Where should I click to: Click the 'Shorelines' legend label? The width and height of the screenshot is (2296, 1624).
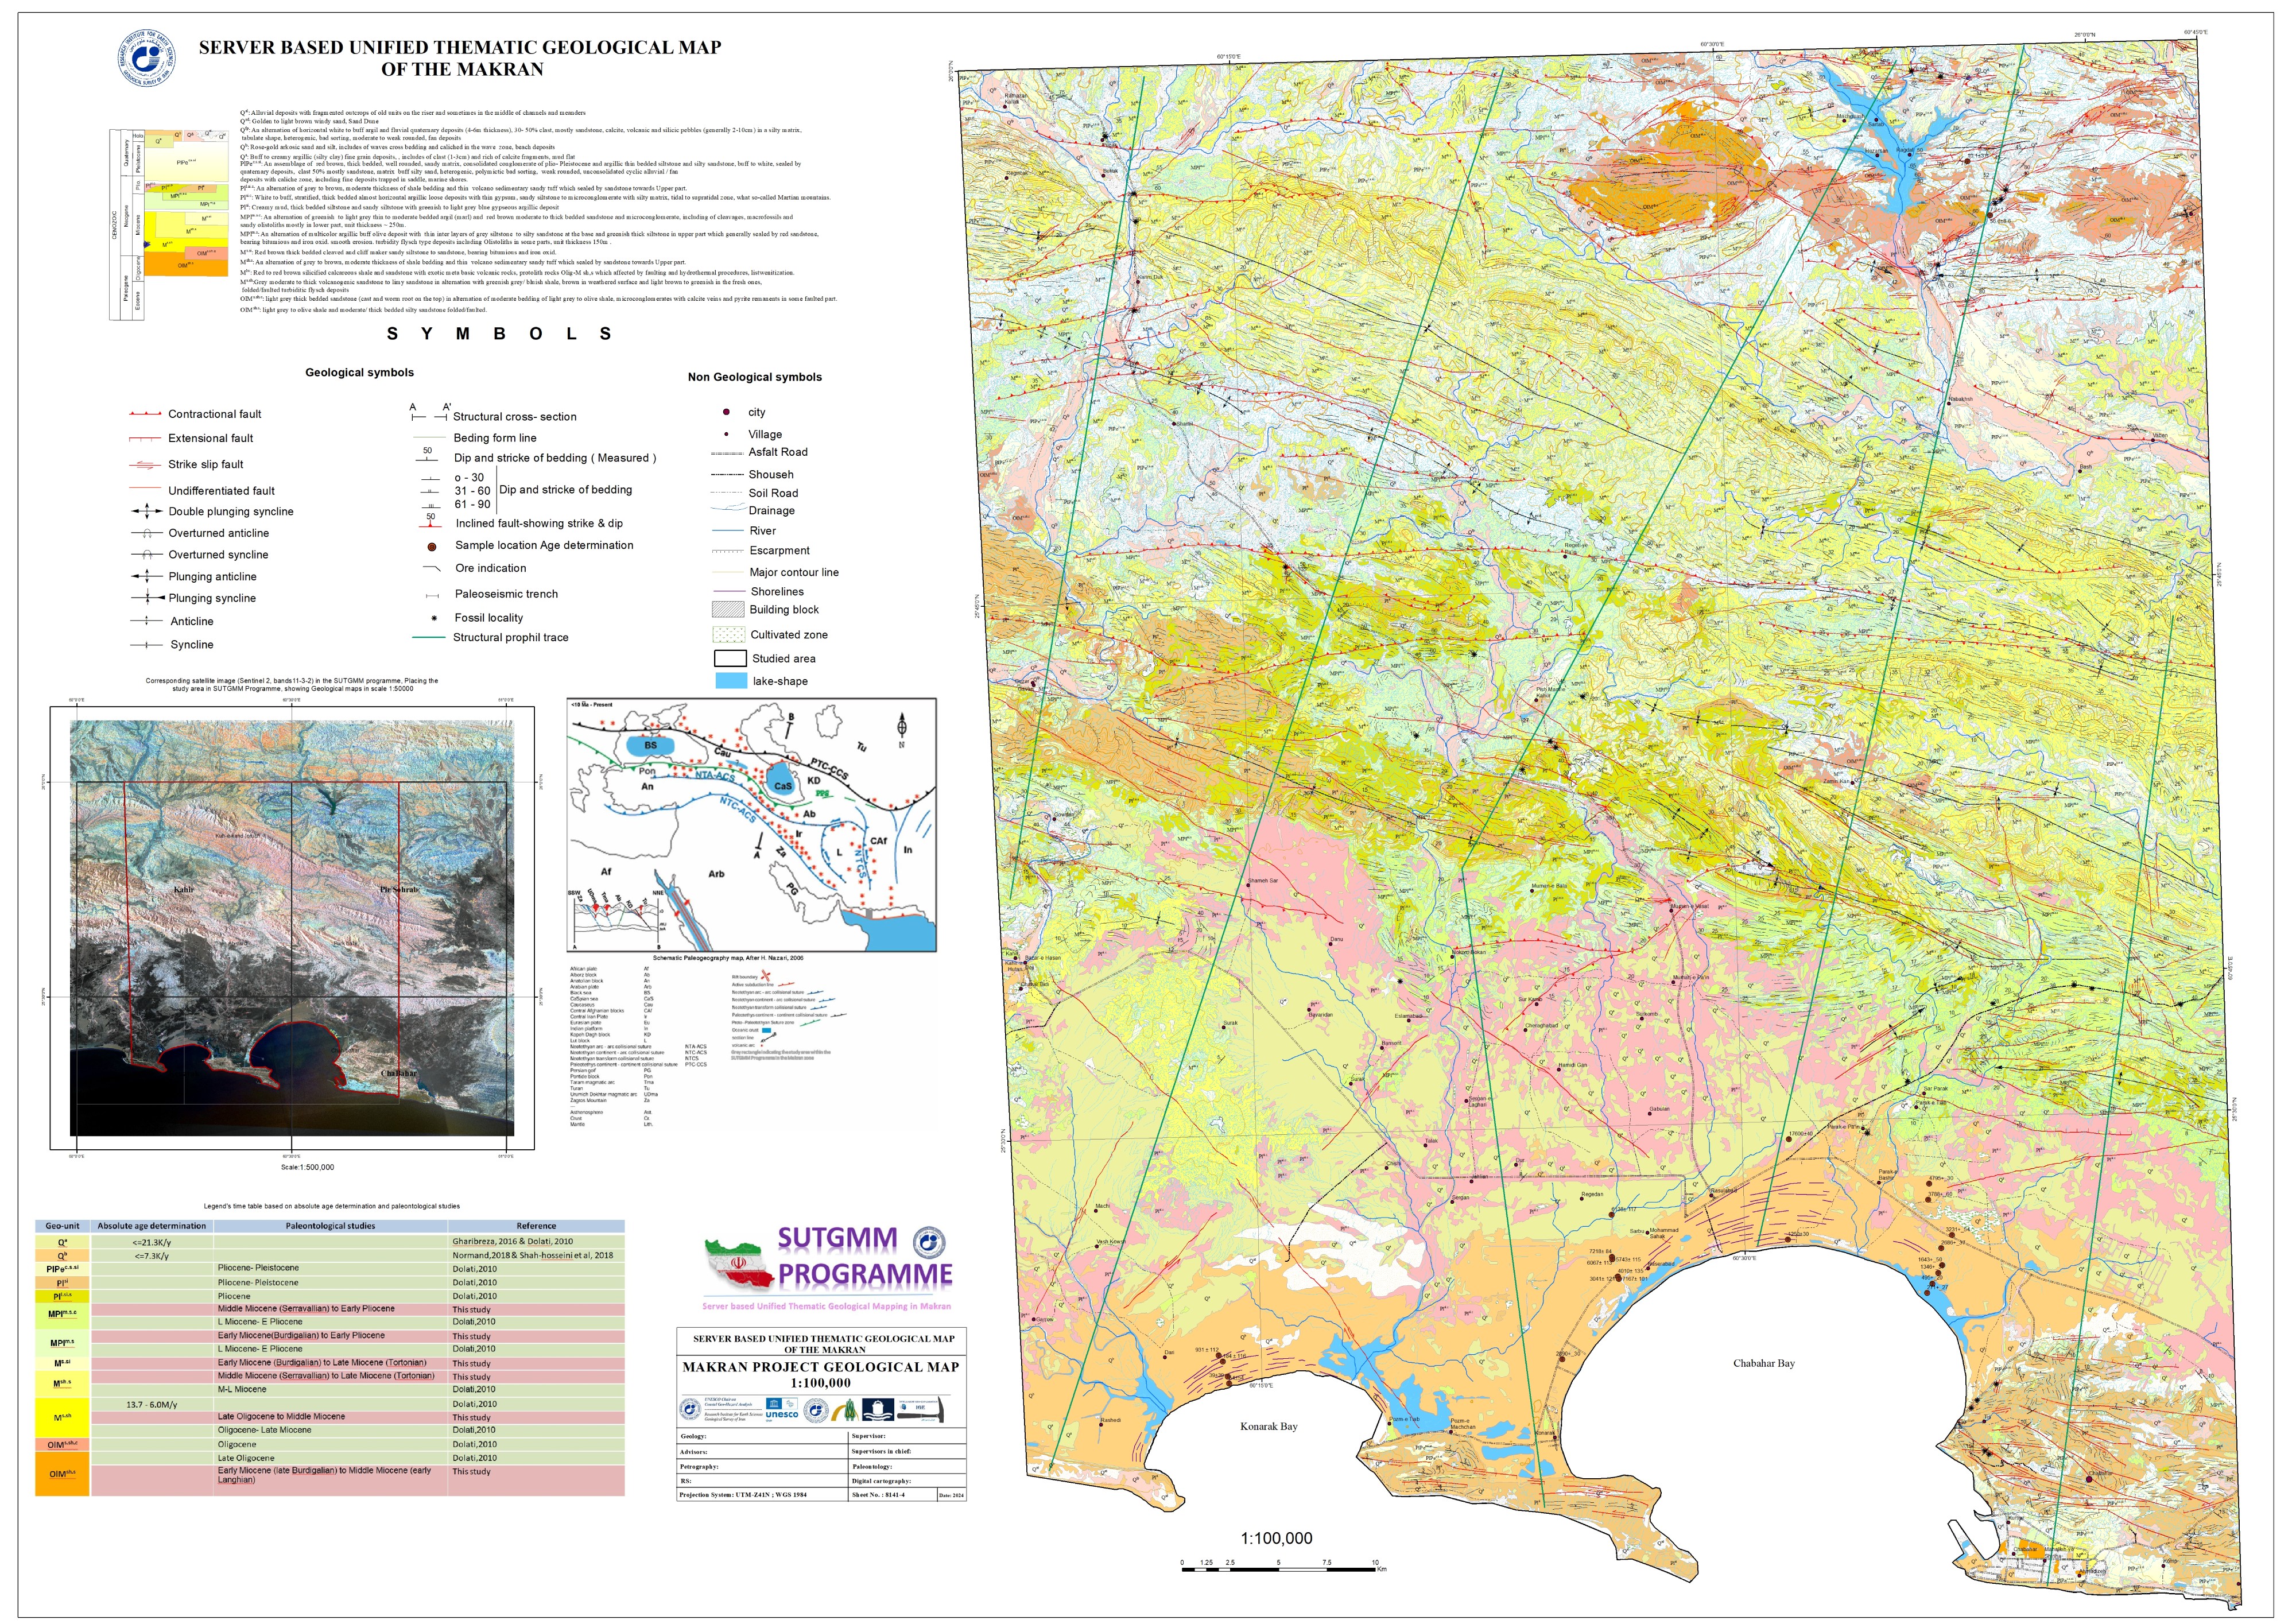pyautogui.click(x=777, y=592)
